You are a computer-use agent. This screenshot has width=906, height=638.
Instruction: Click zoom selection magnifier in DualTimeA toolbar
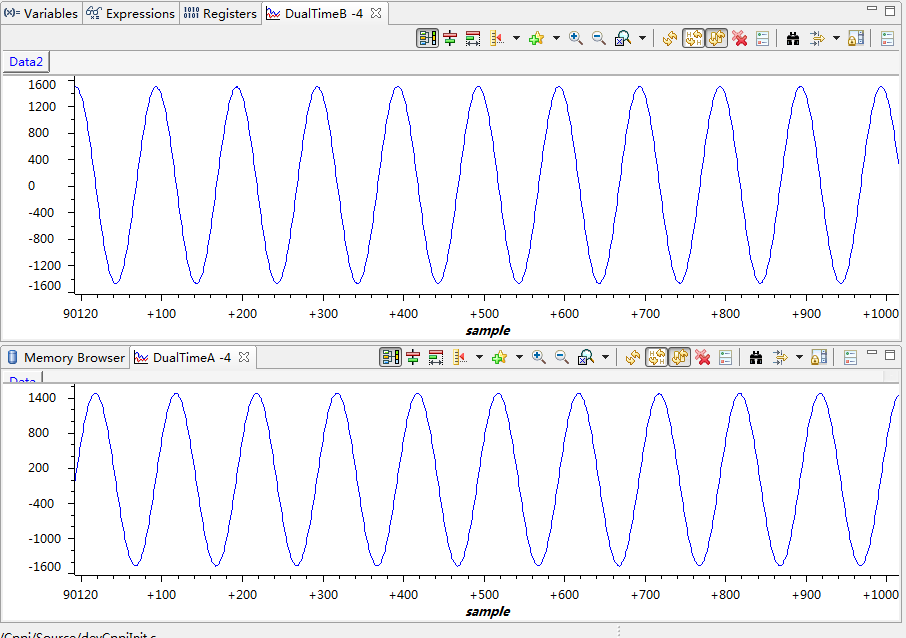(x=585, y=358)
